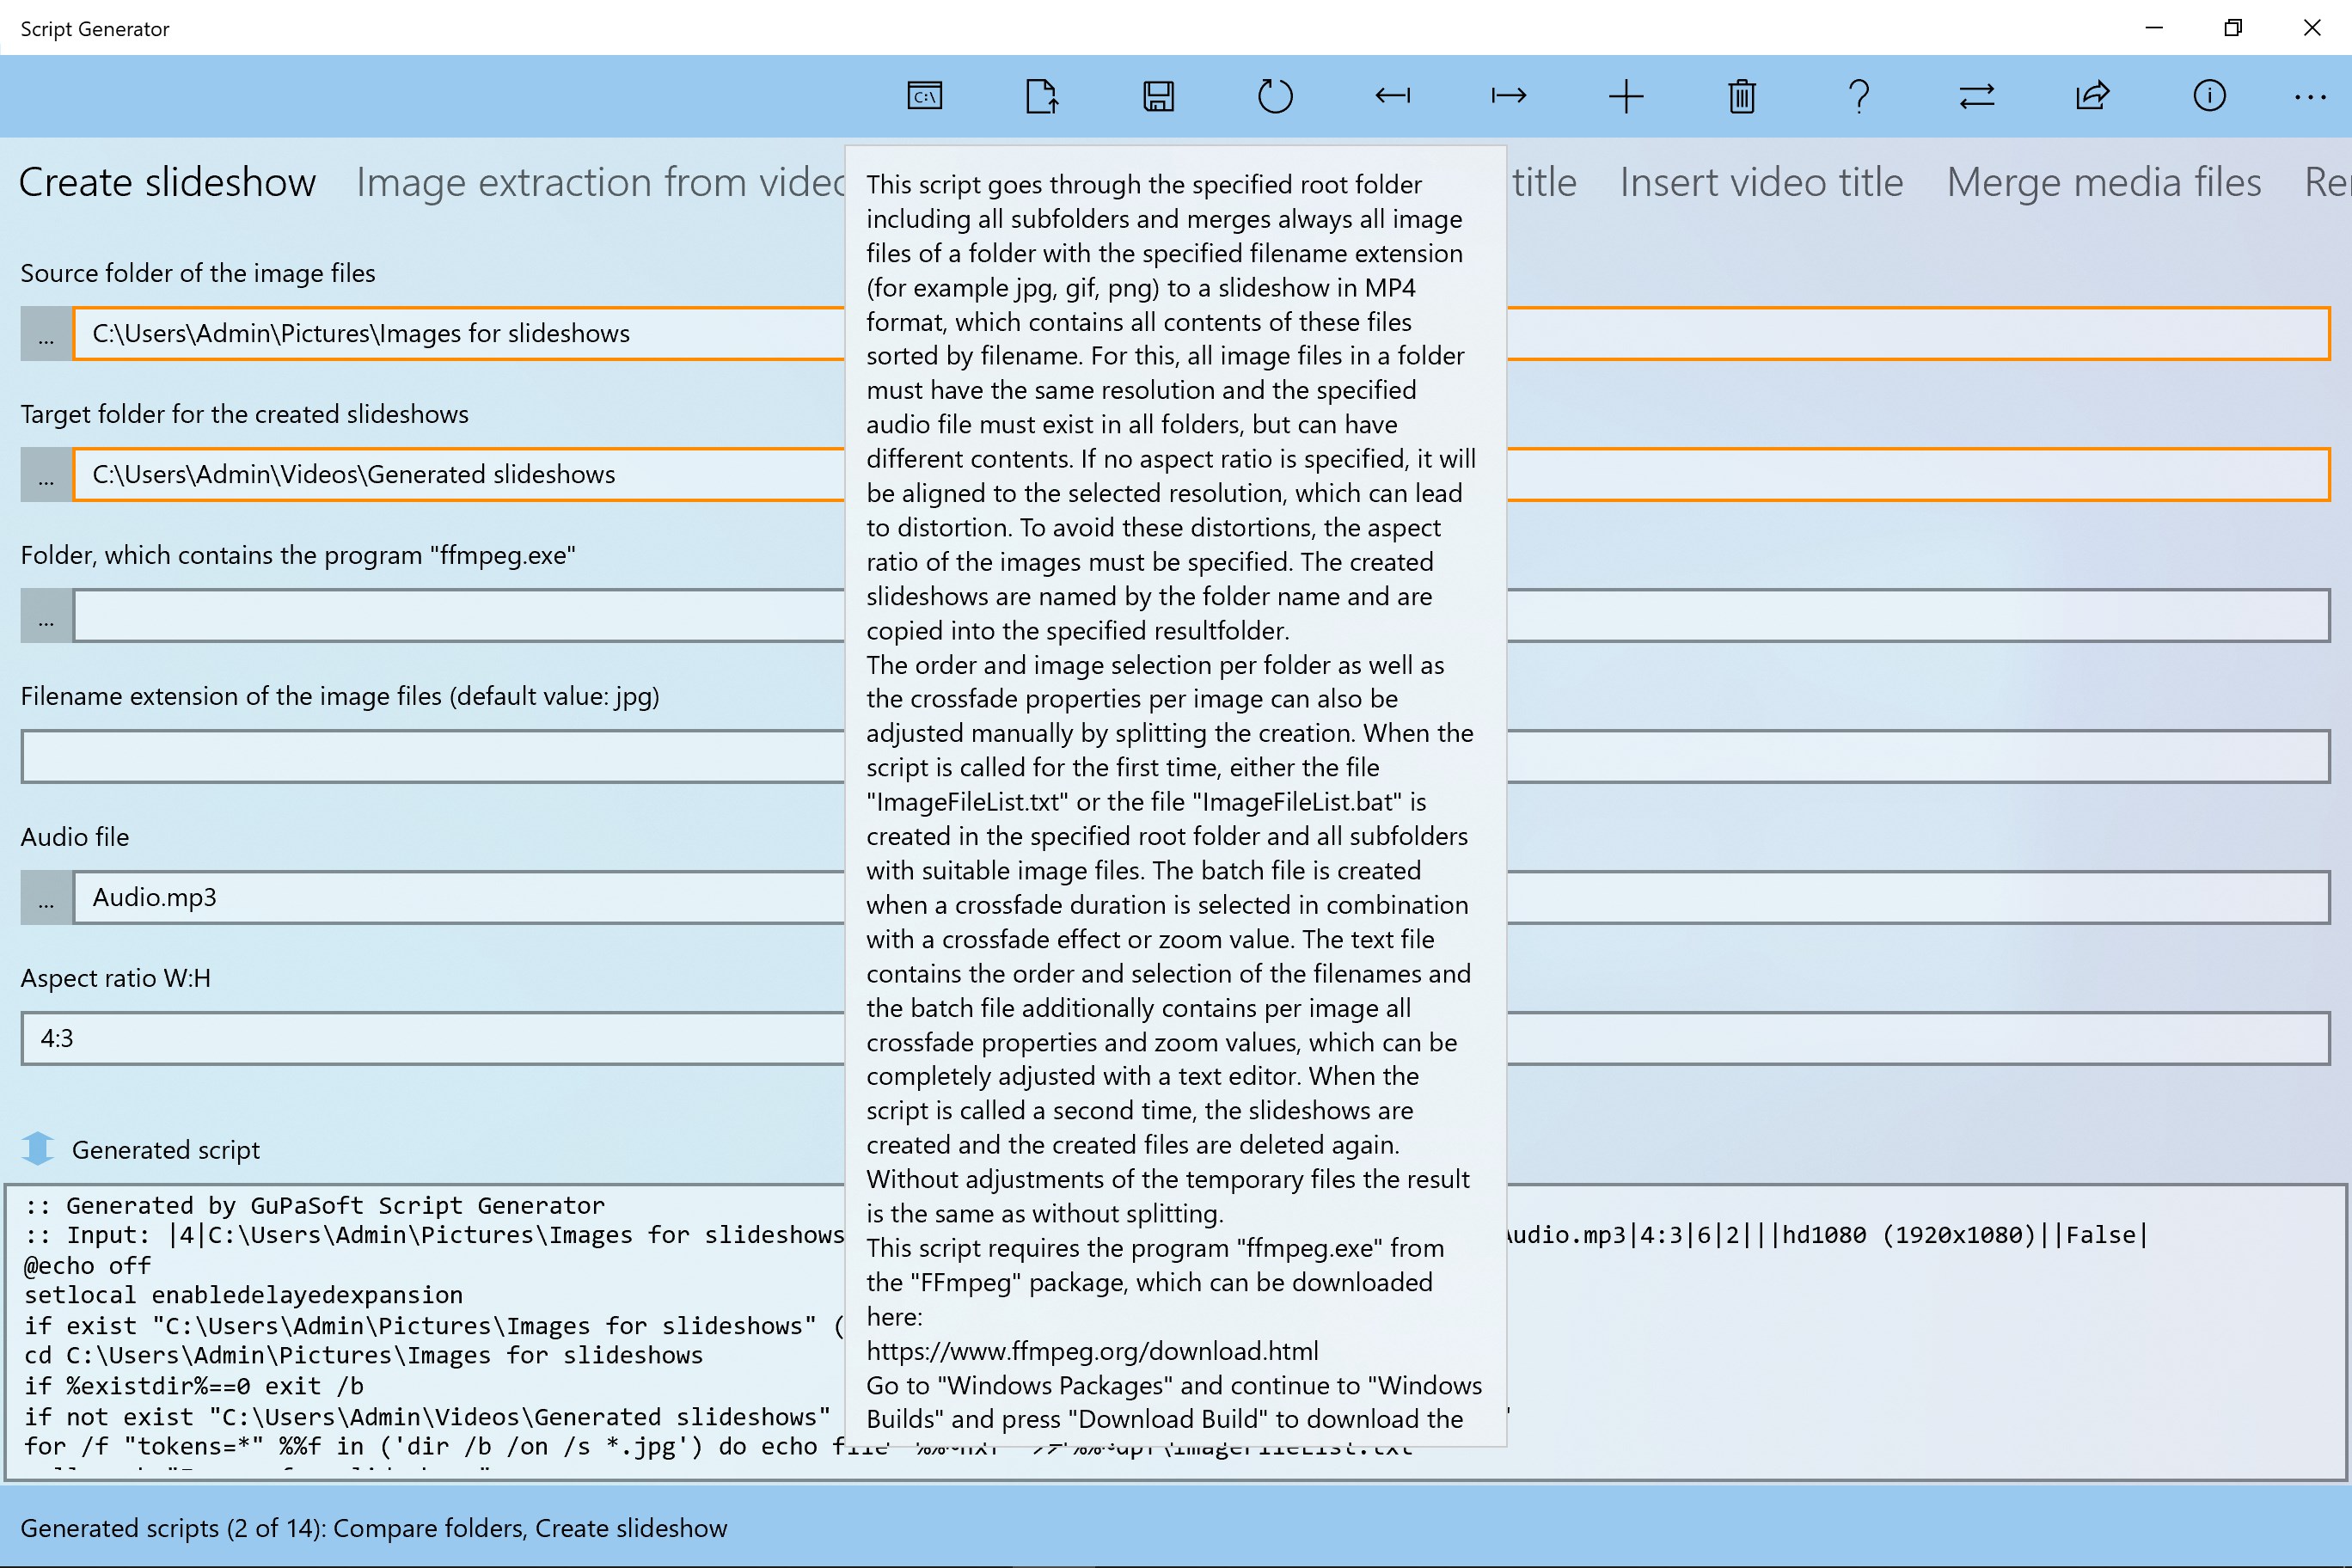
Task: Click the left arrow navigation icon
Action: point(1392,96)
